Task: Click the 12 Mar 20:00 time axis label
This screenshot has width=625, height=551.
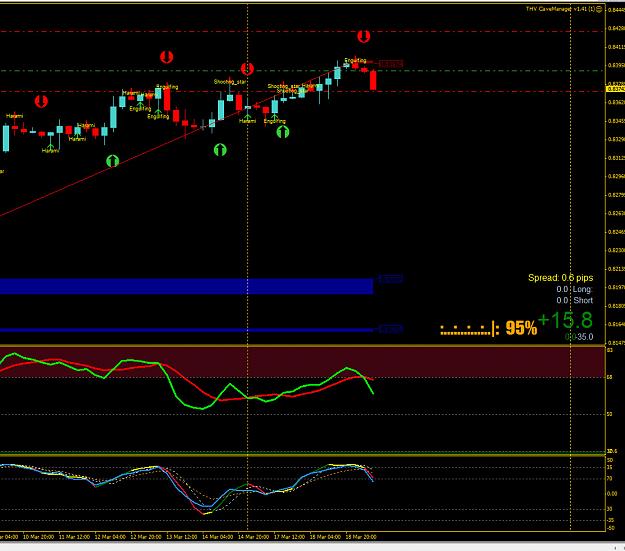Action: tap(146, 537)
